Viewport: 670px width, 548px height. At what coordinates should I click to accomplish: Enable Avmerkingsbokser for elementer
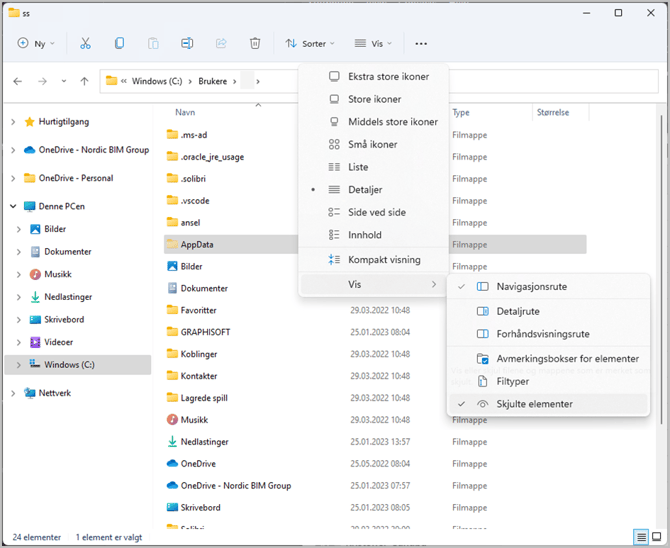coord(567,358)
